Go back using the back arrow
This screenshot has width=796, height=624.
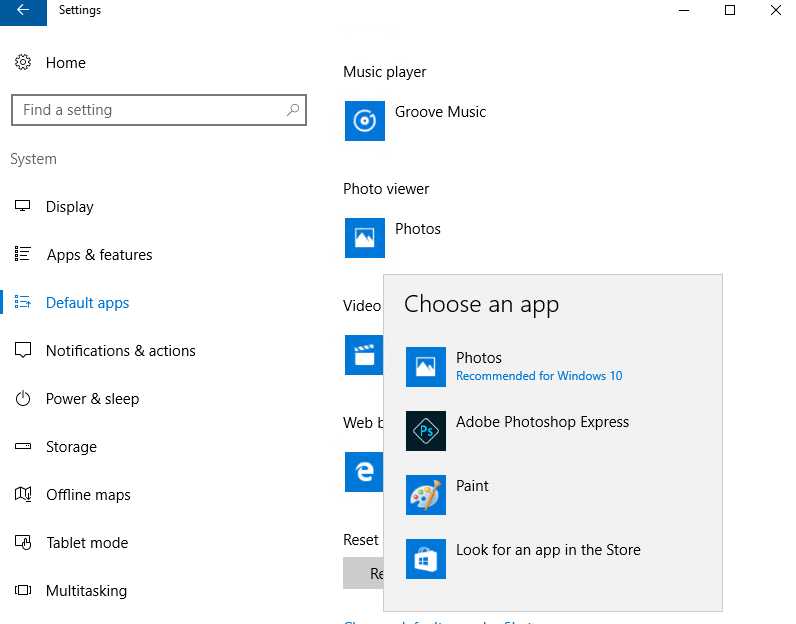tap(22, 11)
